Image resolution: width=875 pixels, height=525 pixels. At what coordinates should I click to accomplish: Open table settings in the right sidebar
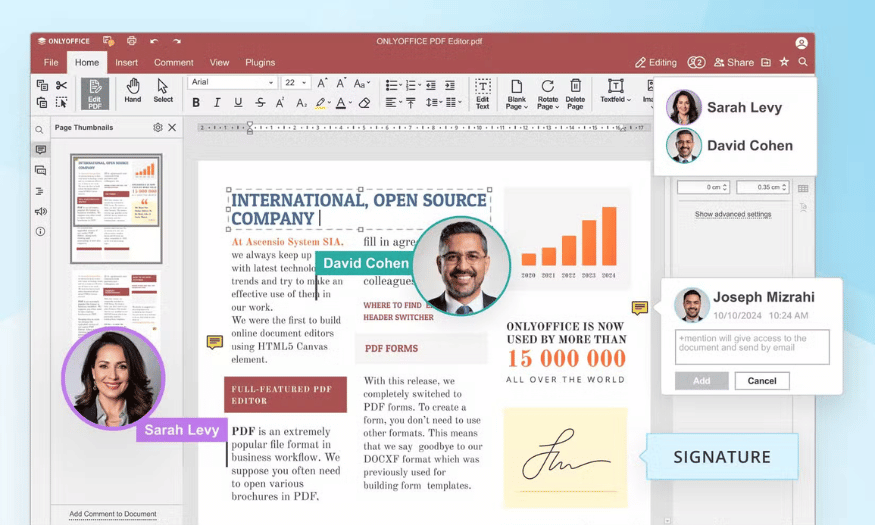[x=803, y=189]
